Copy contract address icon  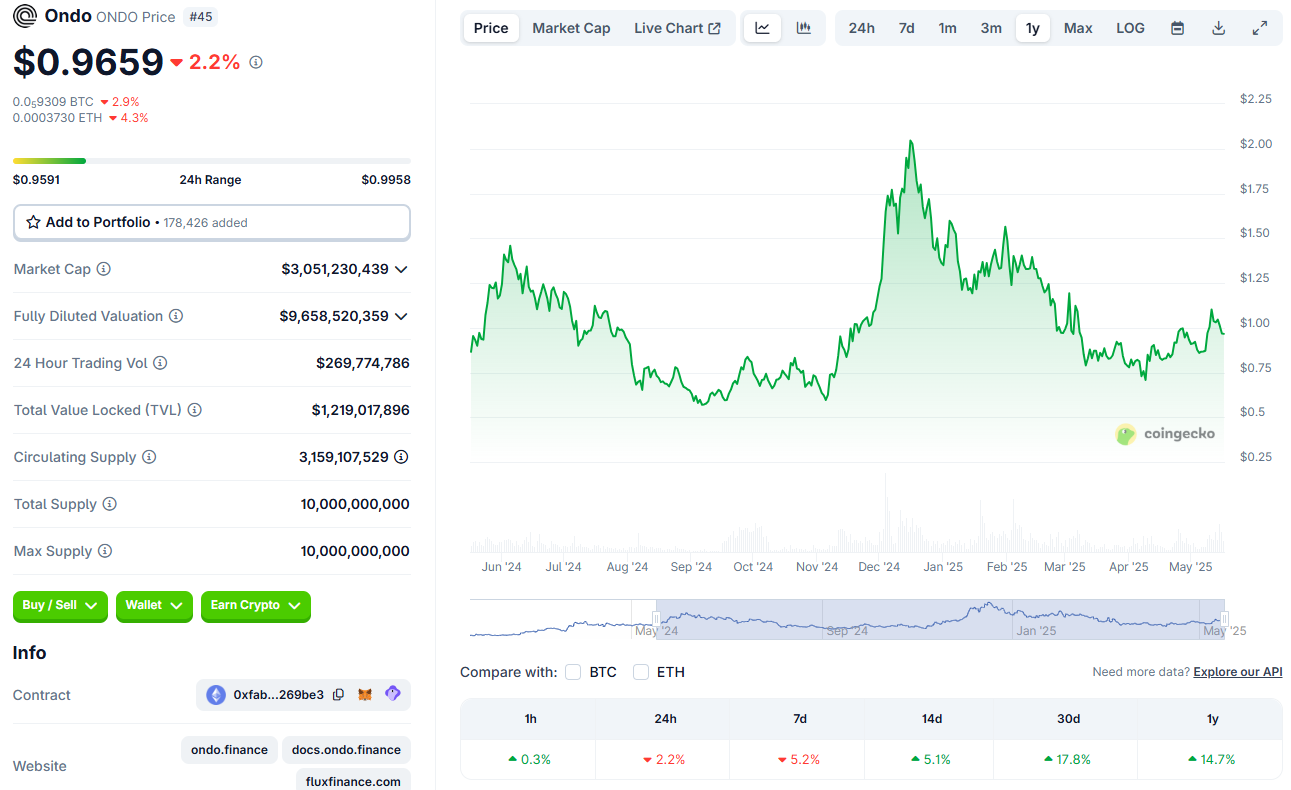pos(338,694)
